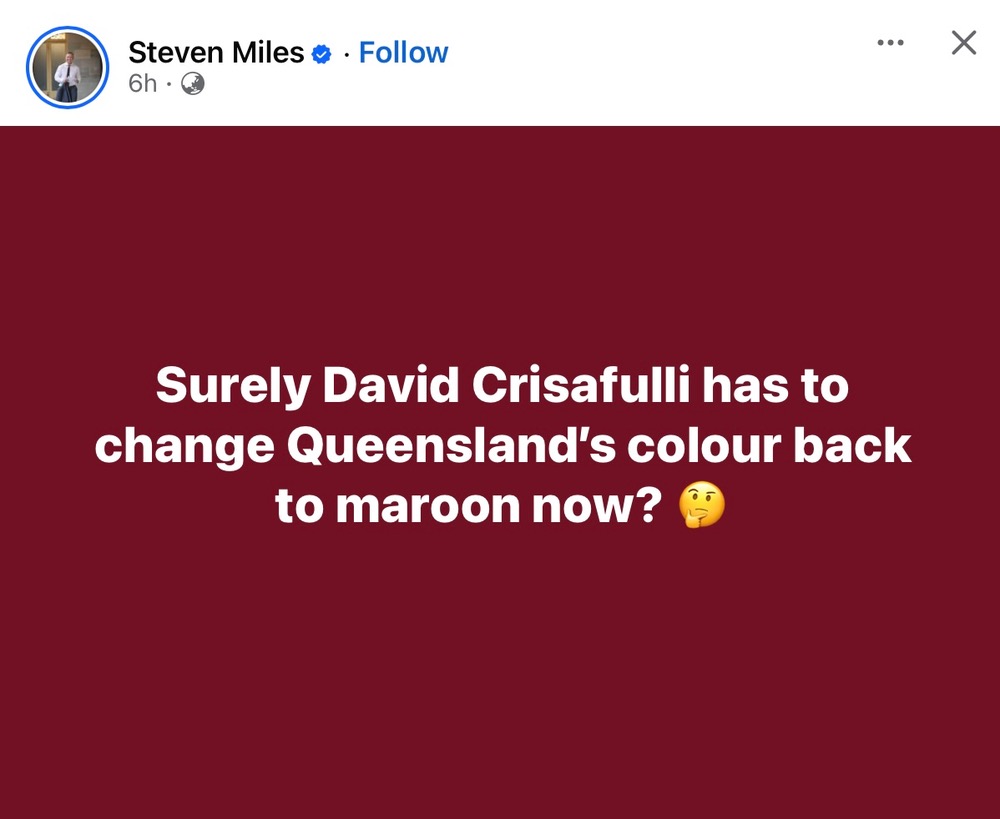Follow Steven Miles
The width and height of the screenshot is (1000, 819).
403,53
